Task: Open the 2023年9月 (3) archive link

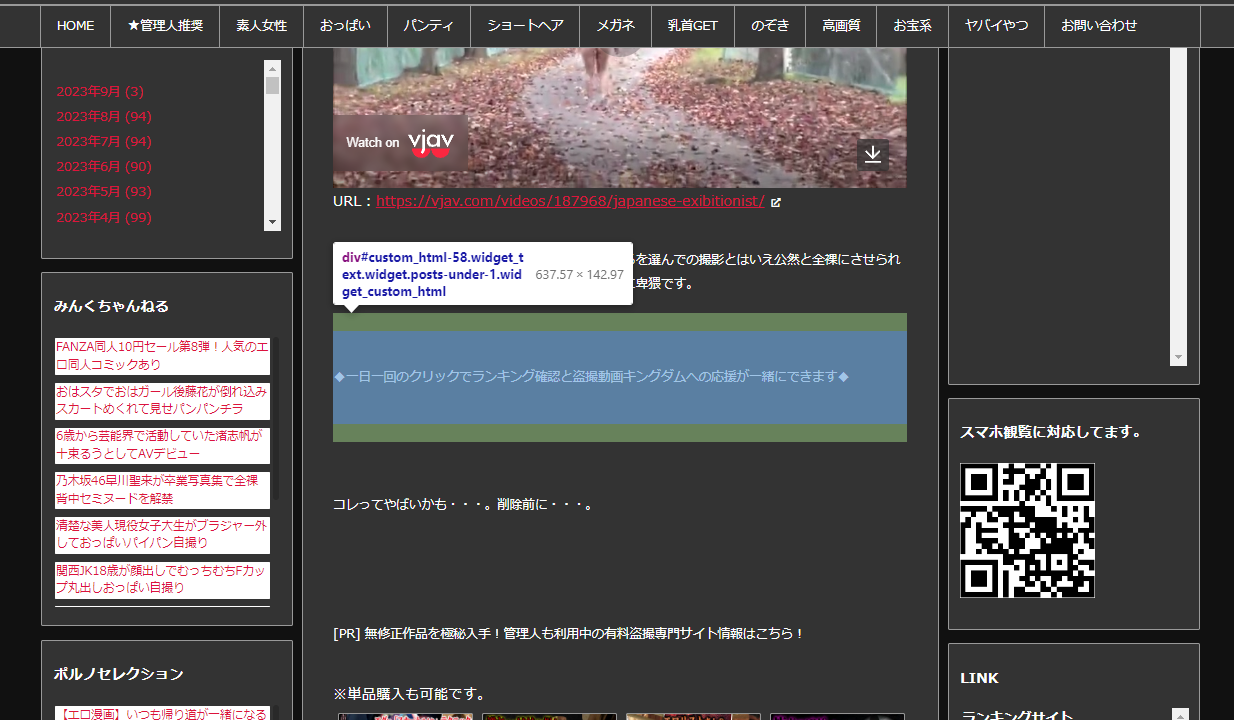Action: coord(100,92)
